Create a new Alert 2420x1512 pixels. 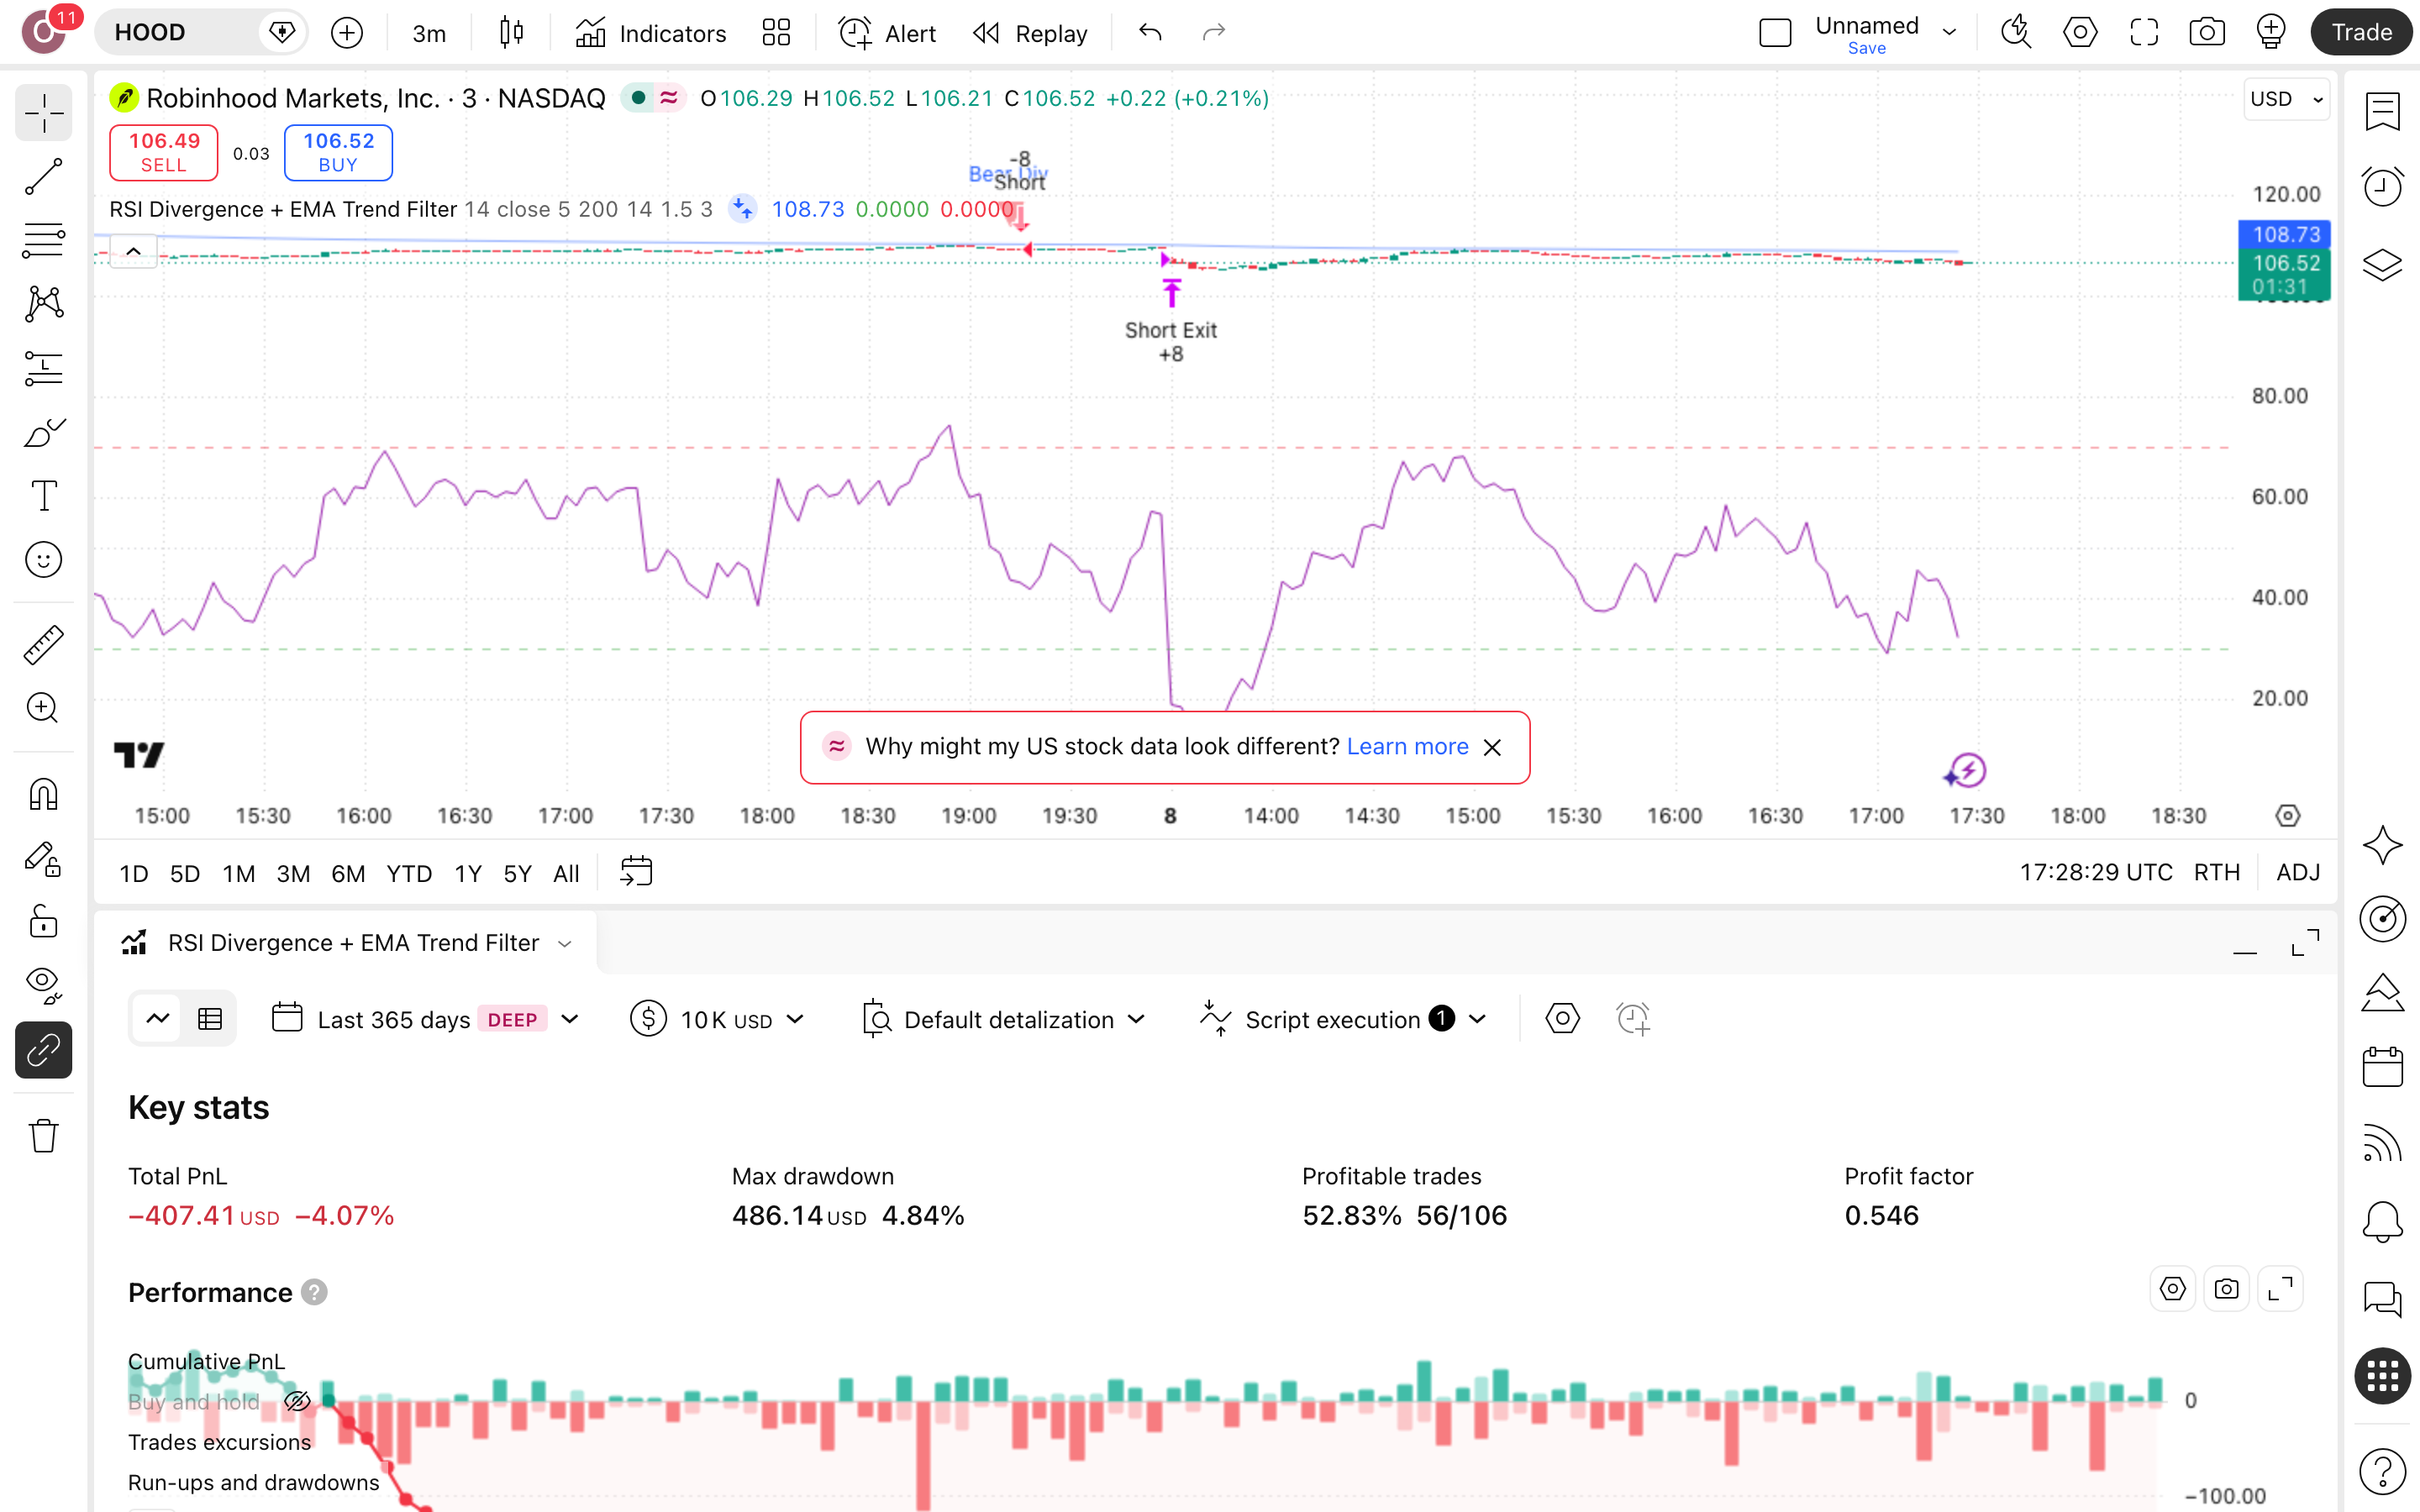(x=887, y=33)
